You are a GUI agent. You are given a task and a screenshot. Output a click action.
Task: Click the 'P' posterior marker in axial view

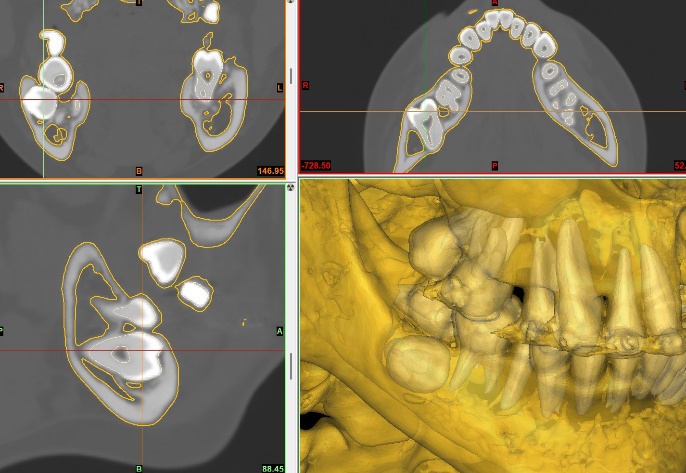tap(494, 165)
